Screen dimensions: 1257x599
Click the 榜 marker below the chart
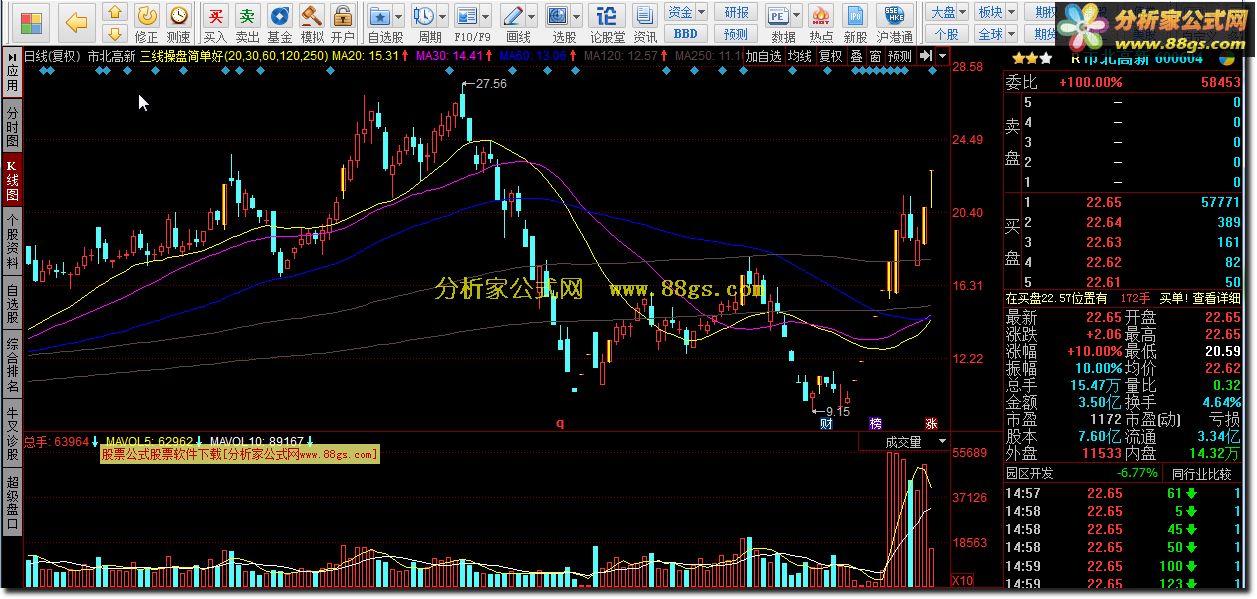click(876, 423)
